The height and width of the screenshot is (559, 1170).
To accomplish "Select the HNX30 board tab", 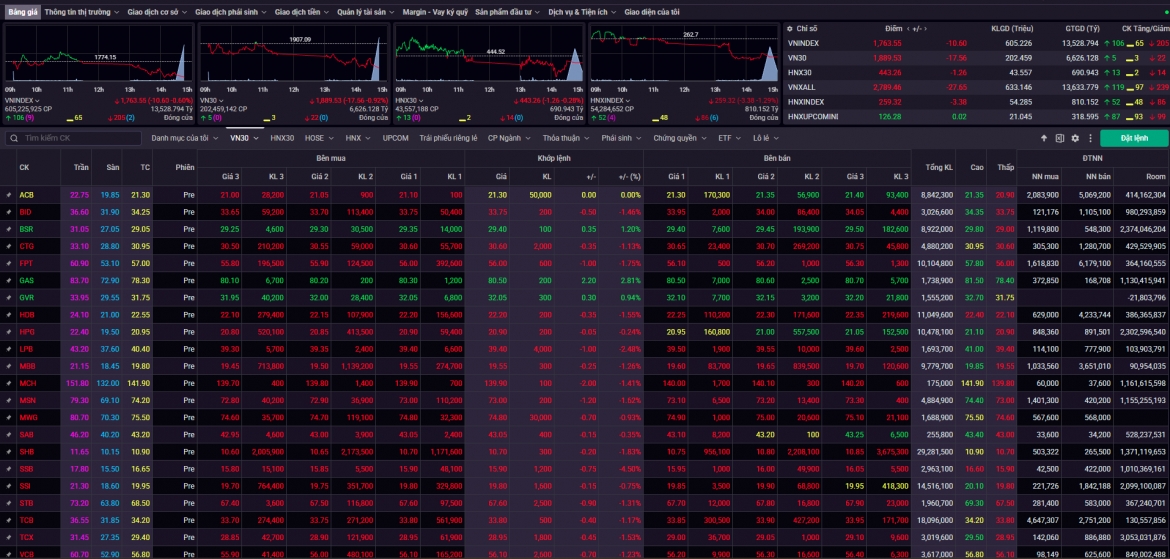I will 282,138.
